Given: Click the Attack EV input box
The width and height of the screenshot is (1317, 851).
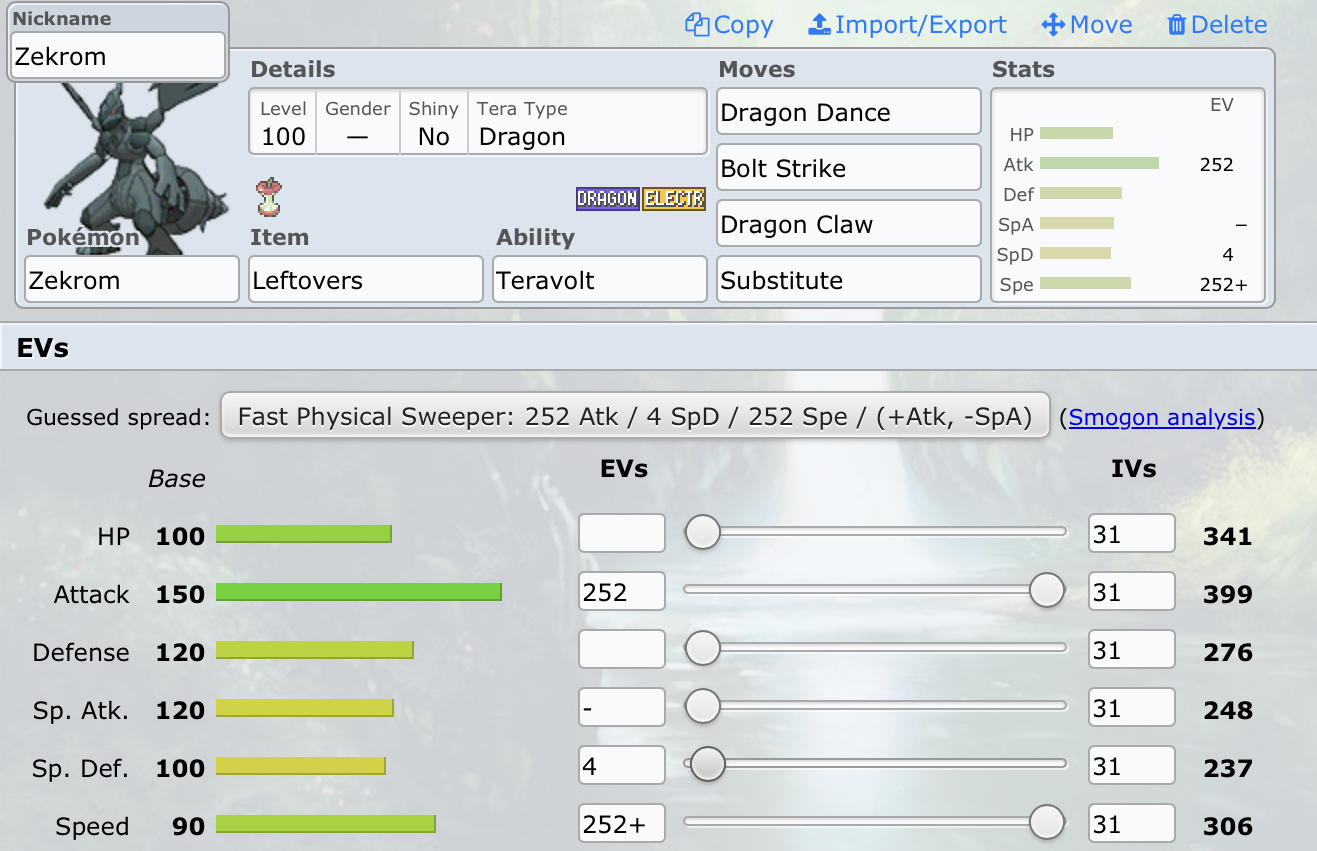Looking at the screenshot, I should click(622, 592).
